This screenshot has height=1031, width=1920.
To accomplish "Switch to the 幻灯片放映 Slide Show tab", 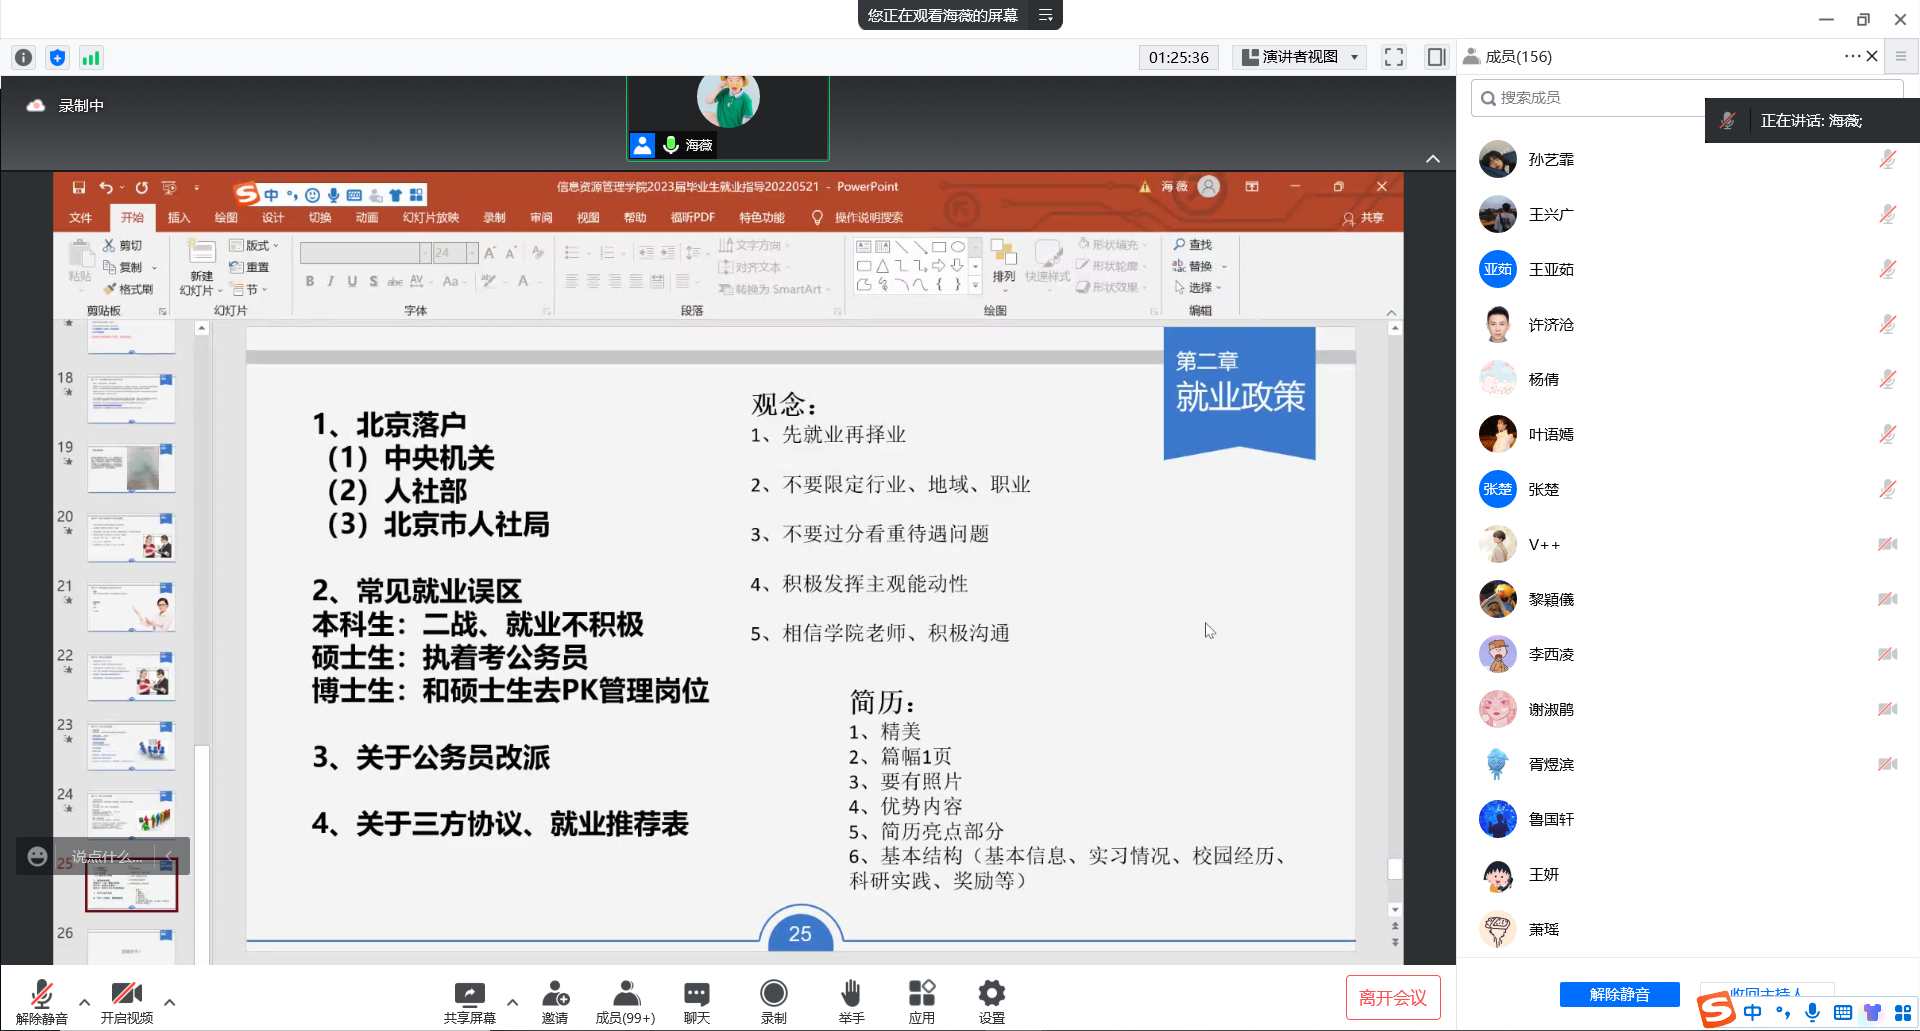I will coord(431,217).
